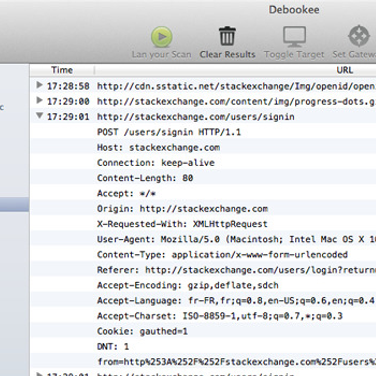Click the Set Gateway crosshair icon
Image resolution: width=376 pixels, height=376 pixels.
[359, 36]
